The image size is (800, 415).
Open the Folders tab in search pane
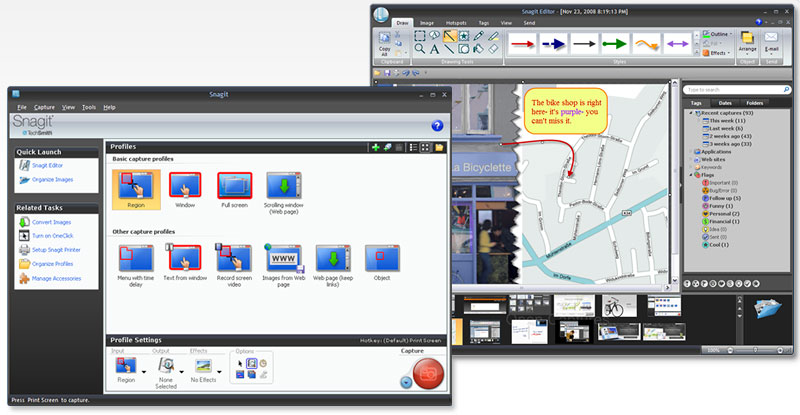coord(755,103)
